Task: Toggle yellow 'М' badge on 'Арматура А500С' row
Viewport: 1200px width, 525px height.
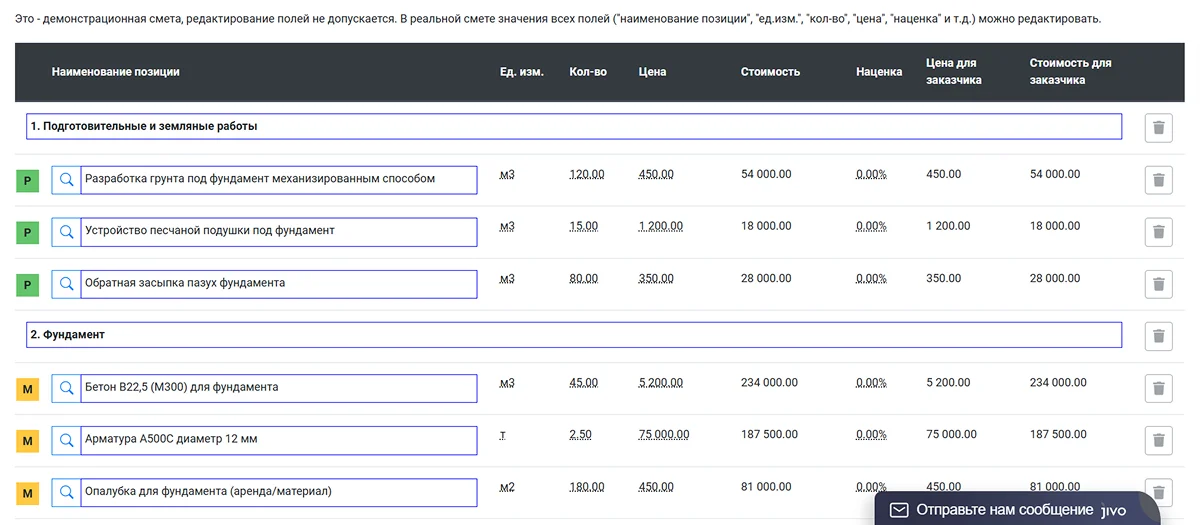Action: (27, 441)
